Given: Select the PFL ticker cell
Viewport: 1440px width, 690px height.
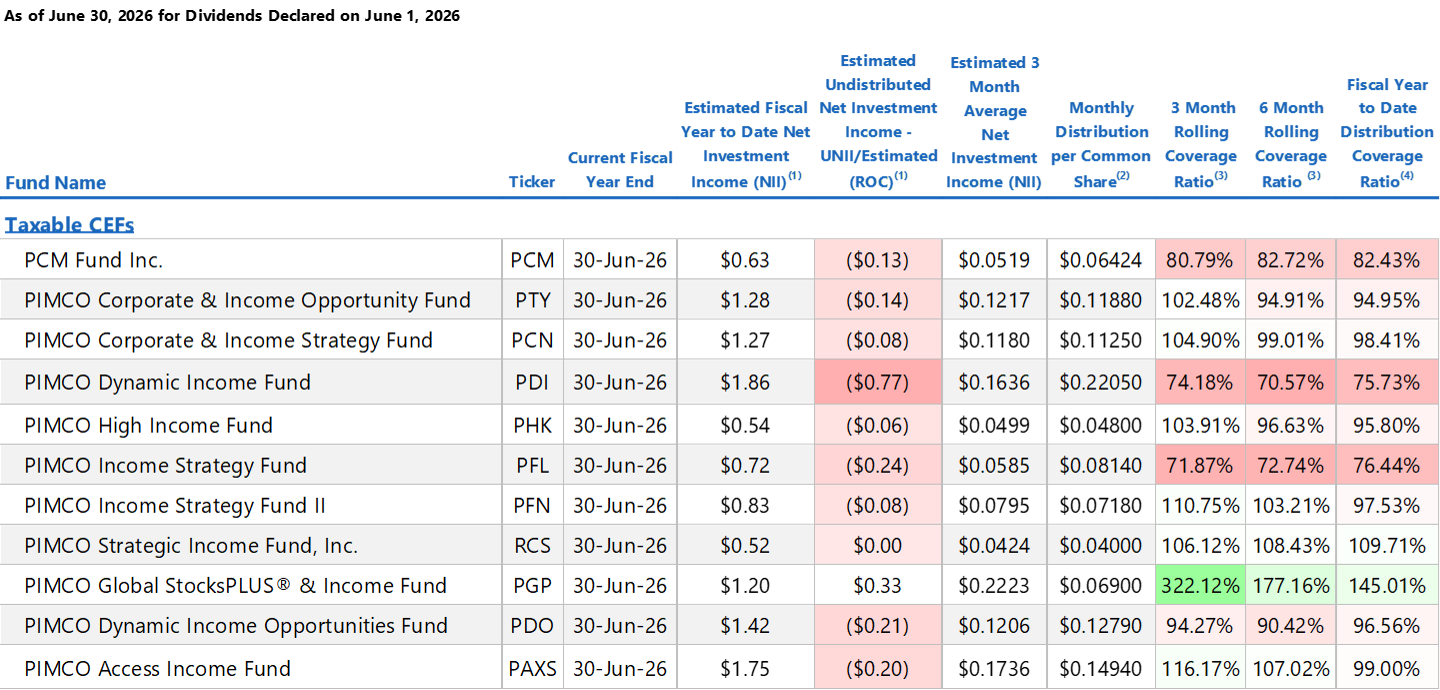Looking at the screenshot, I should point(532,465).
